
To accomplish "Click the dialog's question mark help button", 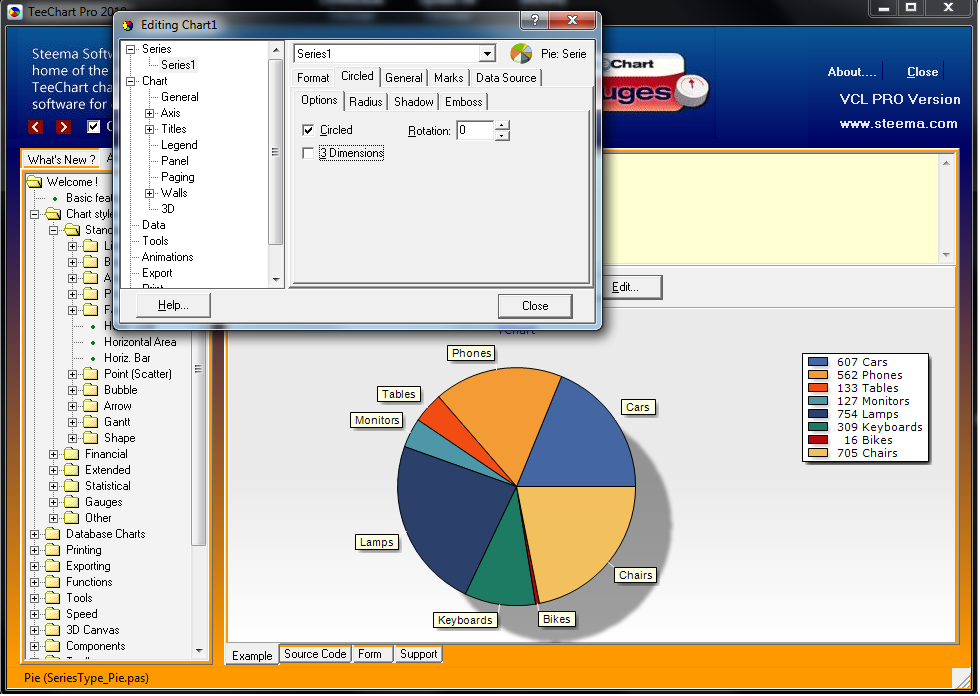I will pos(534,21).
